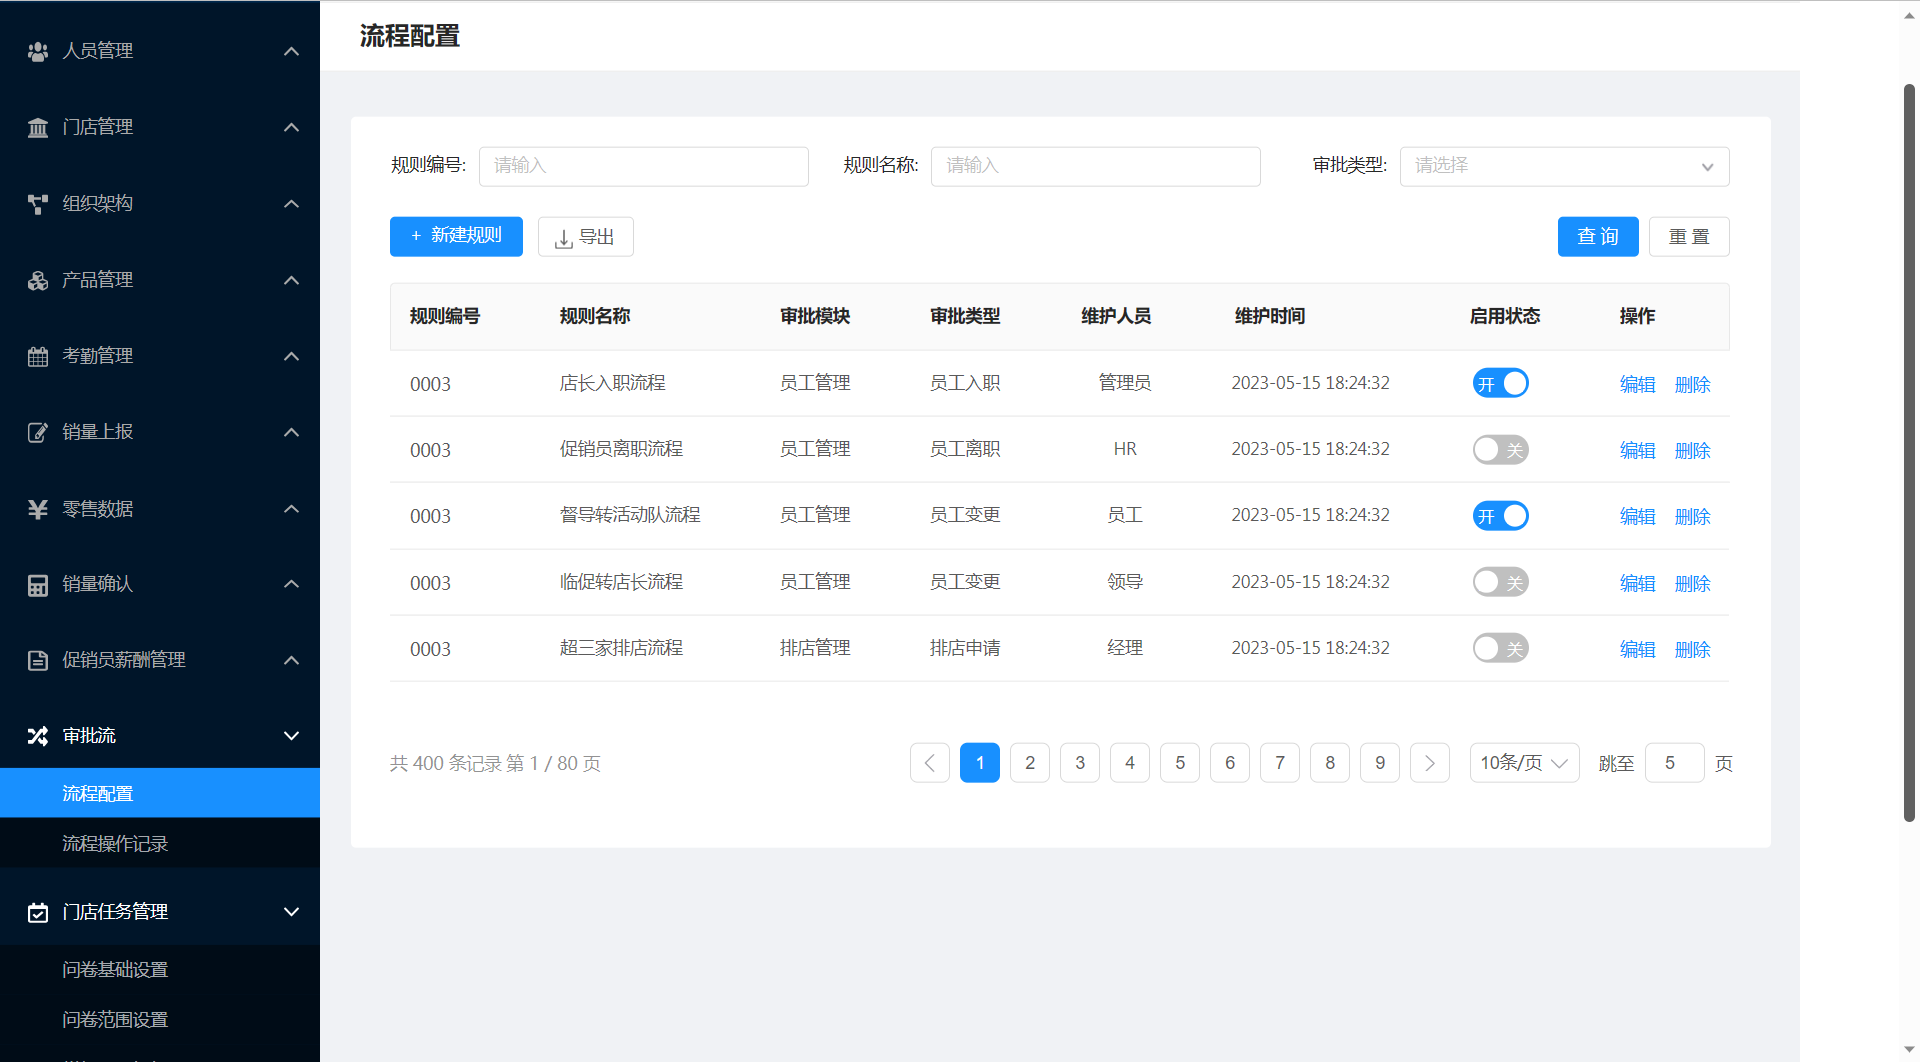The image size is (1920, 1062).
Task: Select 流程配置 submenu item
Action: tap(160, 793)
